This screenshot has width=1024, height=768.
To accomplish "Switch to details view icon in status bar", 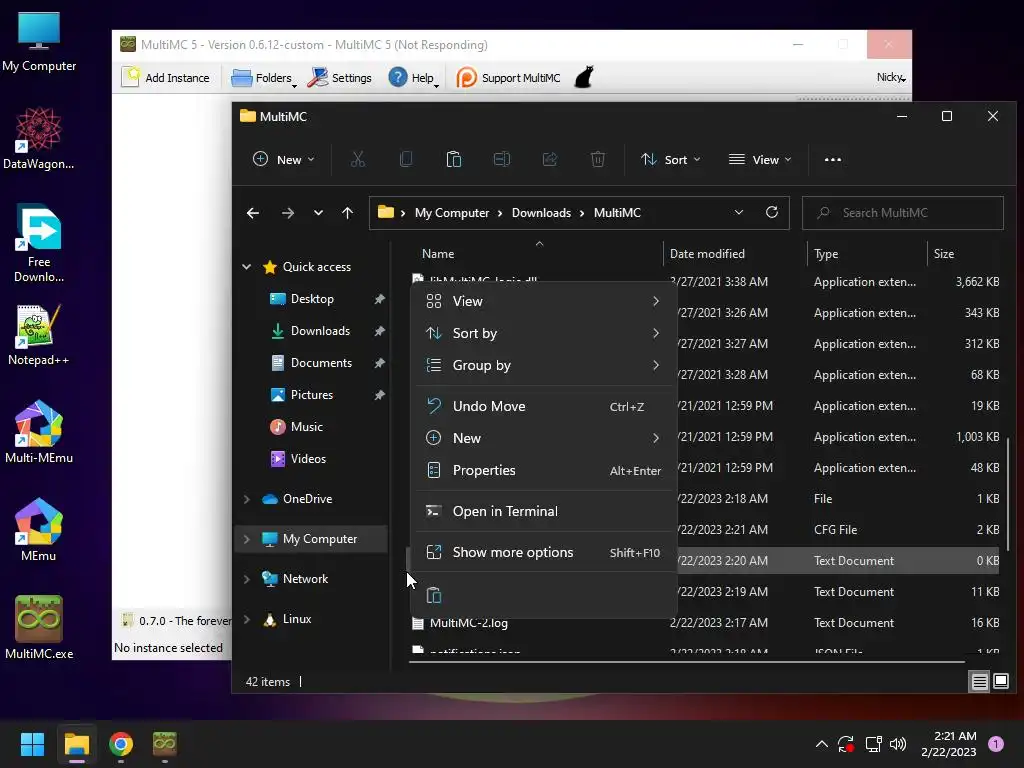I will tap(980, 682).
